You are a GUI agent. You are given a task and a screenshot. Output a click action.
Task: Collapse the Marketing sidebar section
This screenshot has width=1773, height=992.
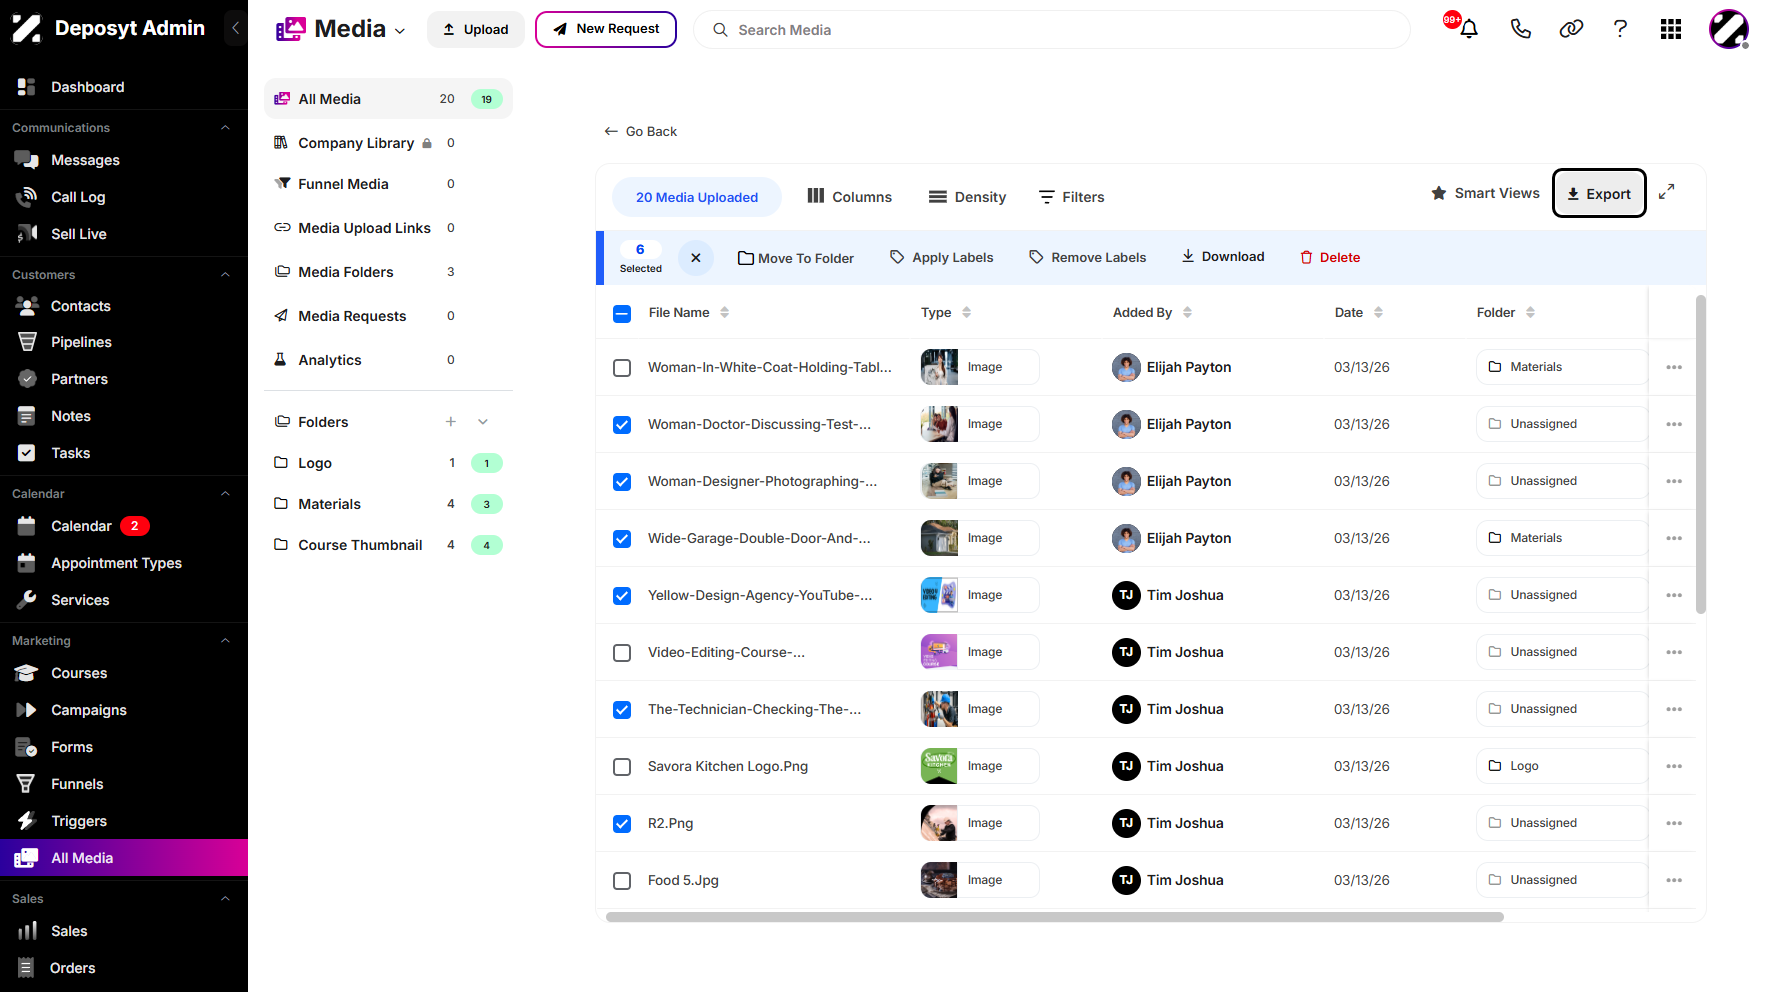[225, 641]
